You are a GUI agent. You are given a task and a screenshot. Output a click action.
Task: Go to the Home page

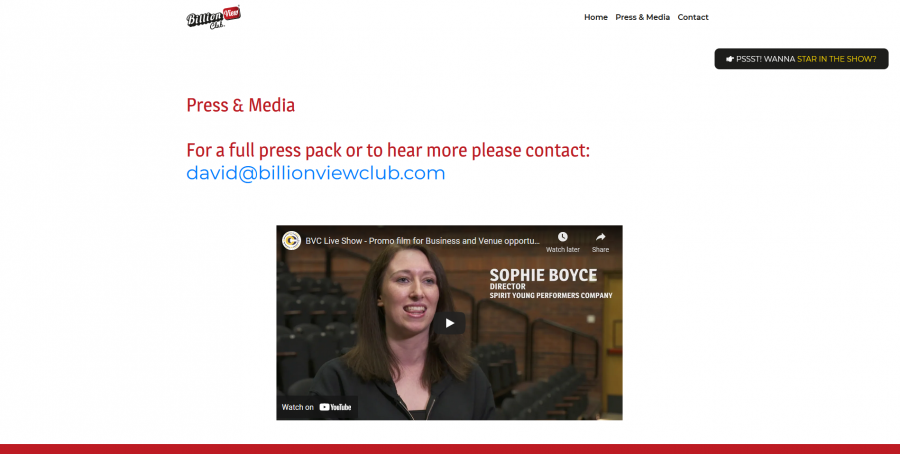(595, 17)
